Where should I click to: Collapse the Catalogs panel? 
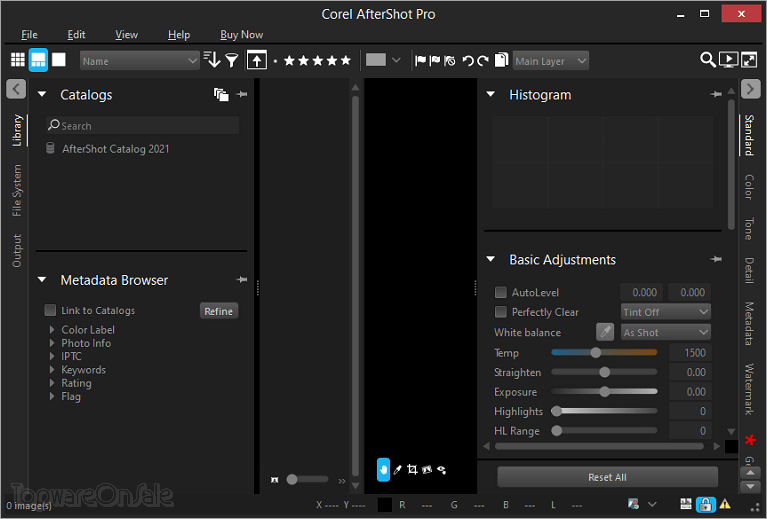42,94
